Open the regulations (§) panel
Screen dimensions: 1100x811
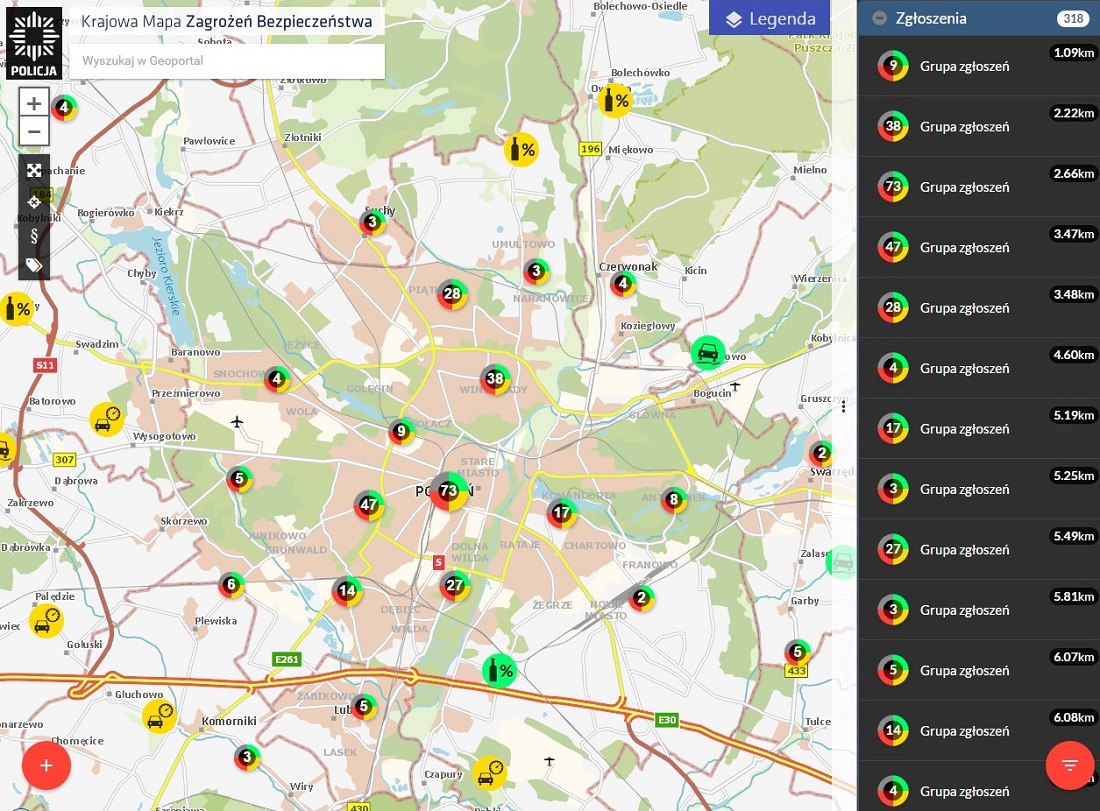click(34, 234)
